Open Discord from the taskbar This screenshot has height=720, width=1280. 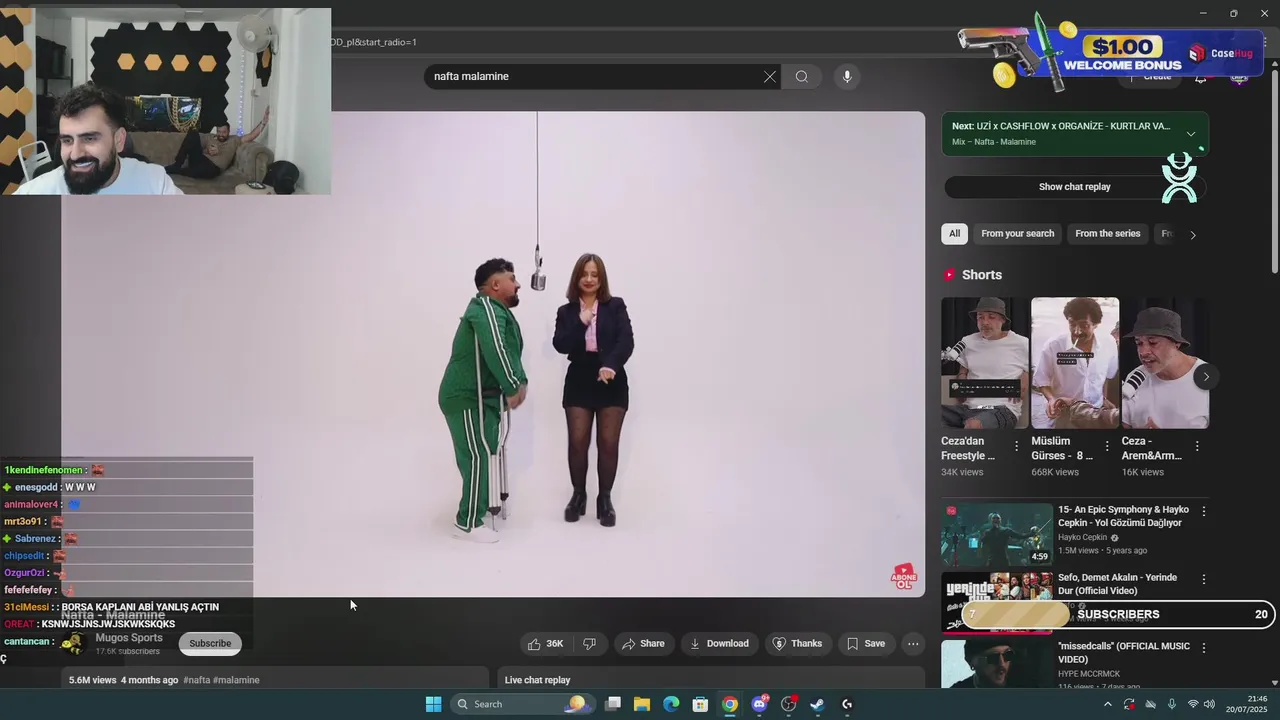[x=759, y=704]
